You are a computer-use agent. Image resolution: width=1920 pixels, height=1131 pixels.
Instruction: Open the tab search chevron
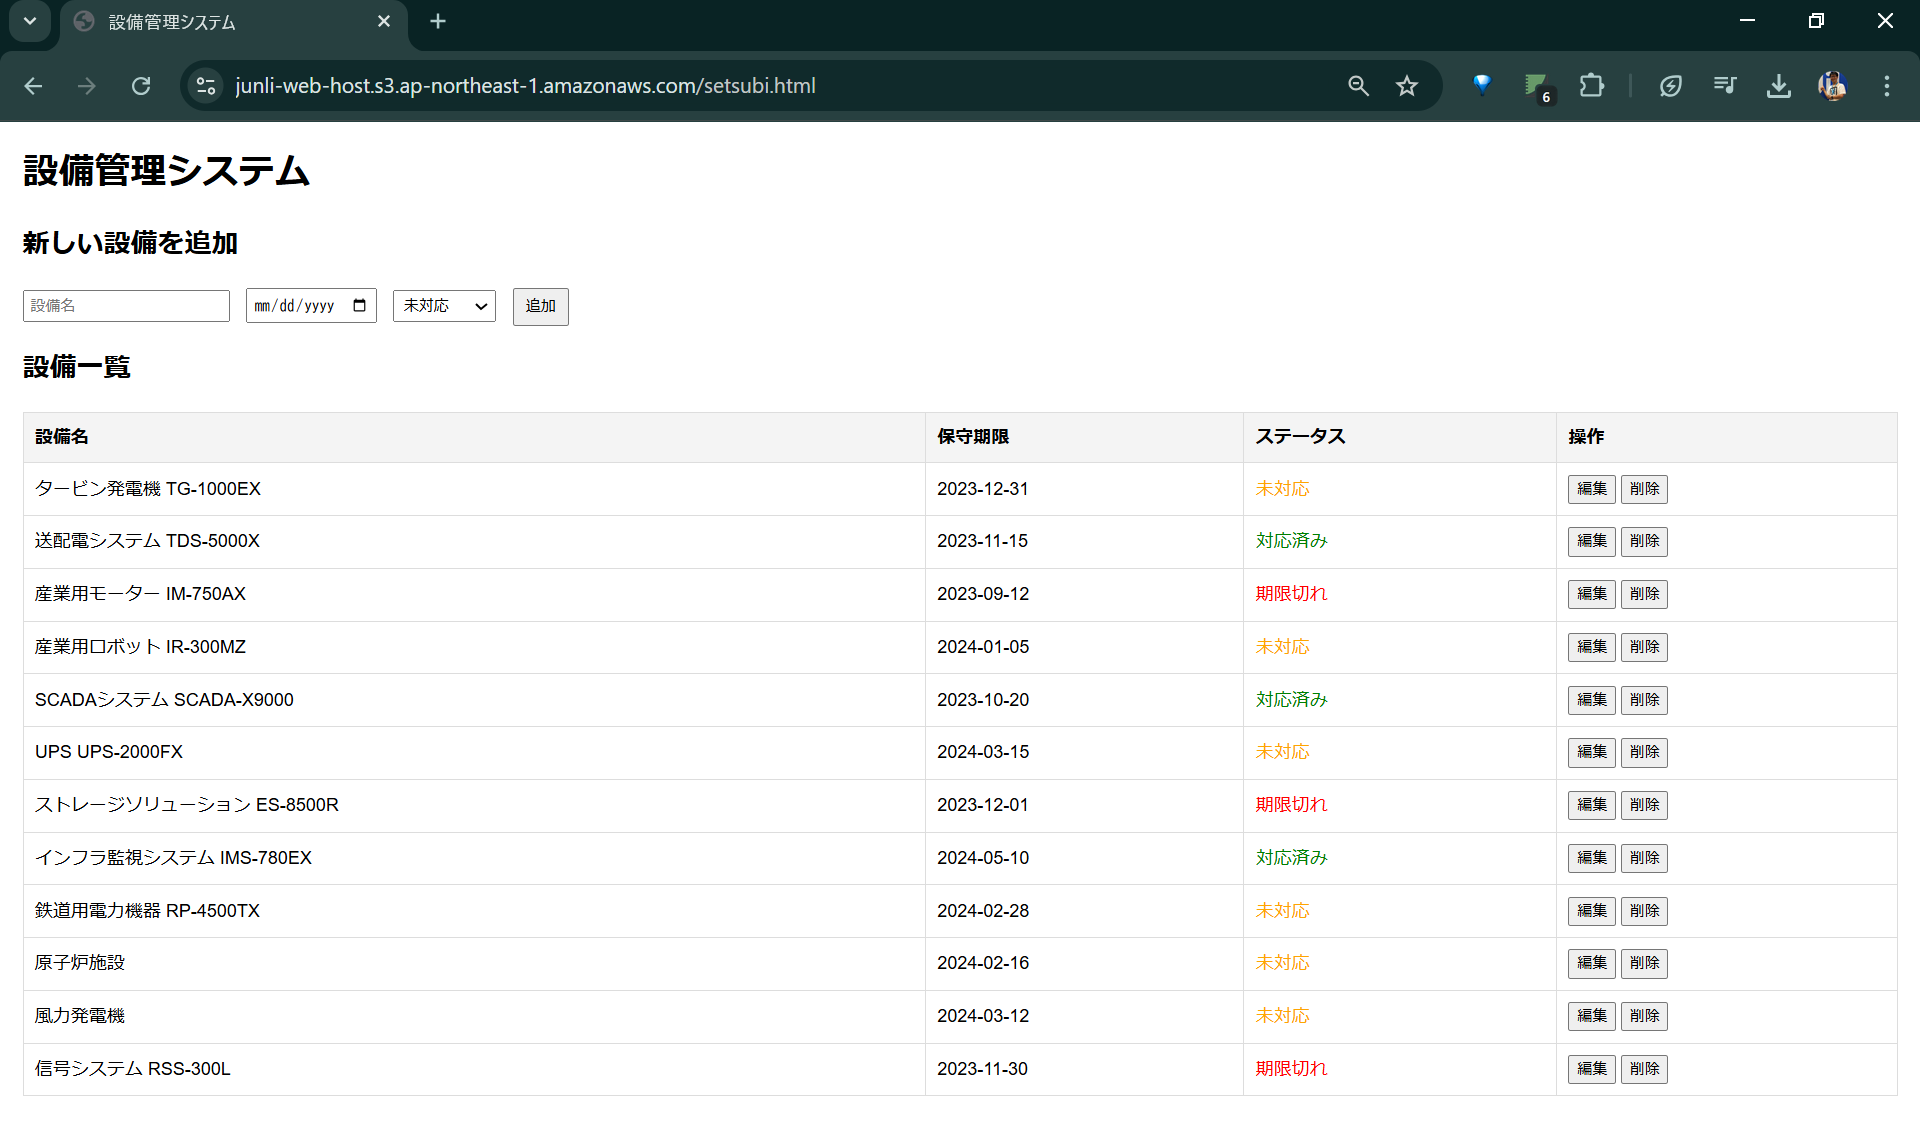coord(30,21)
